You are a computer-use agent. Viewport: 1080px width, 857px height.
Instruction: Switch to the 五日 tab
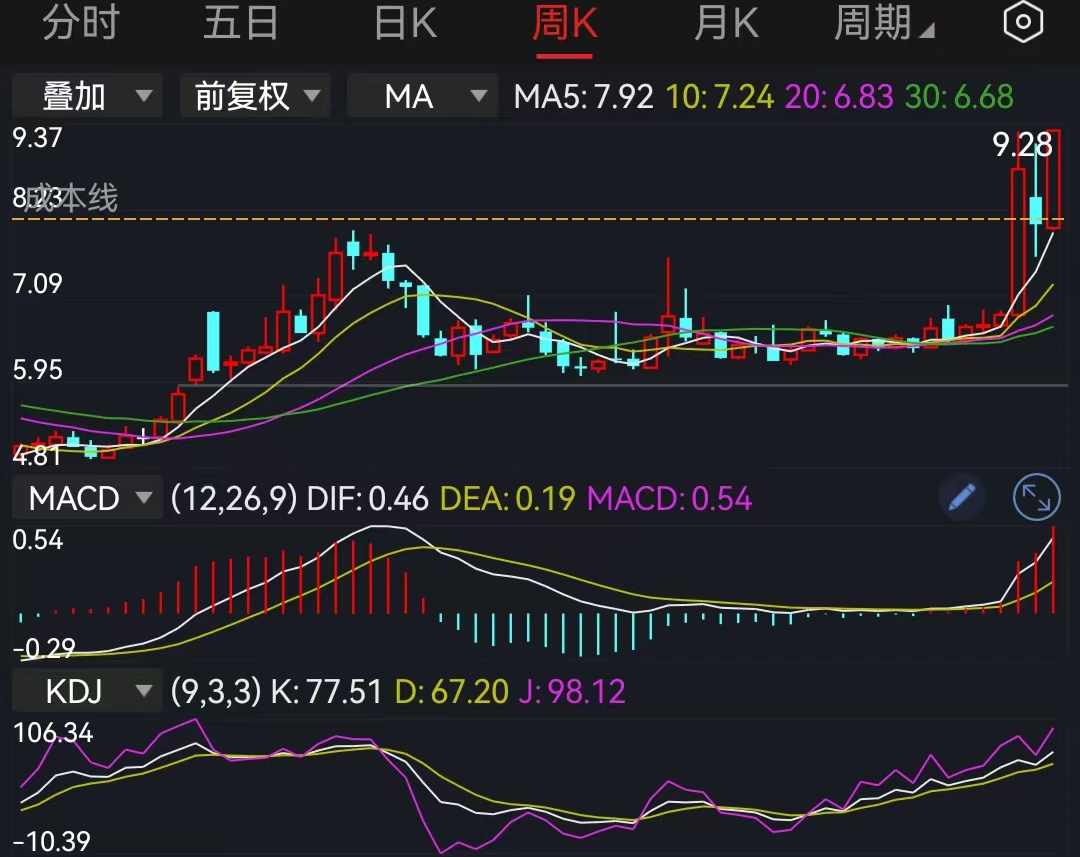(x=241, y=21)
